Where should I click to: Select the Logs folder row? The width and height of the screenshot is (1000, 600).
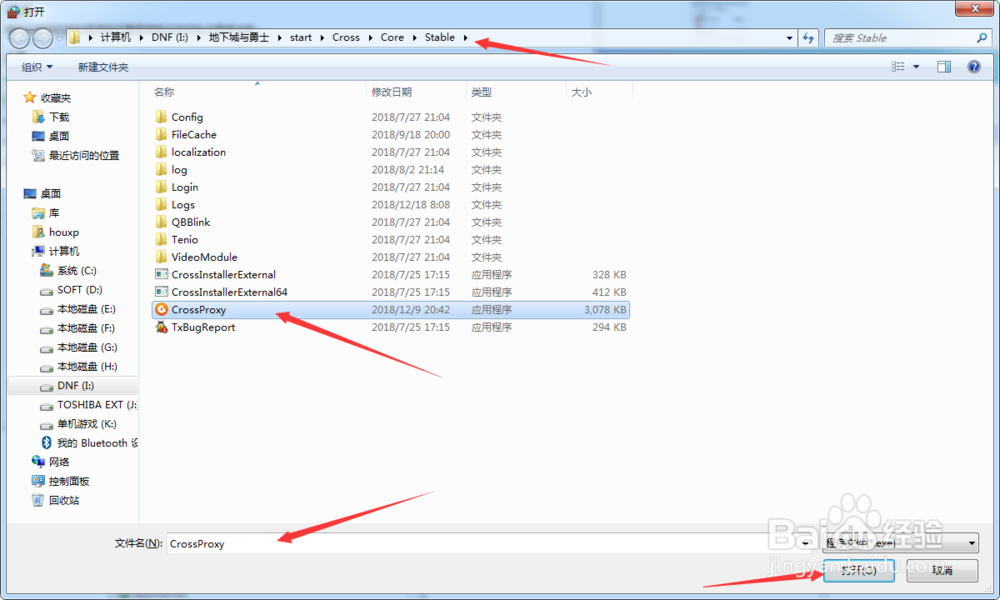click(390, 205)
